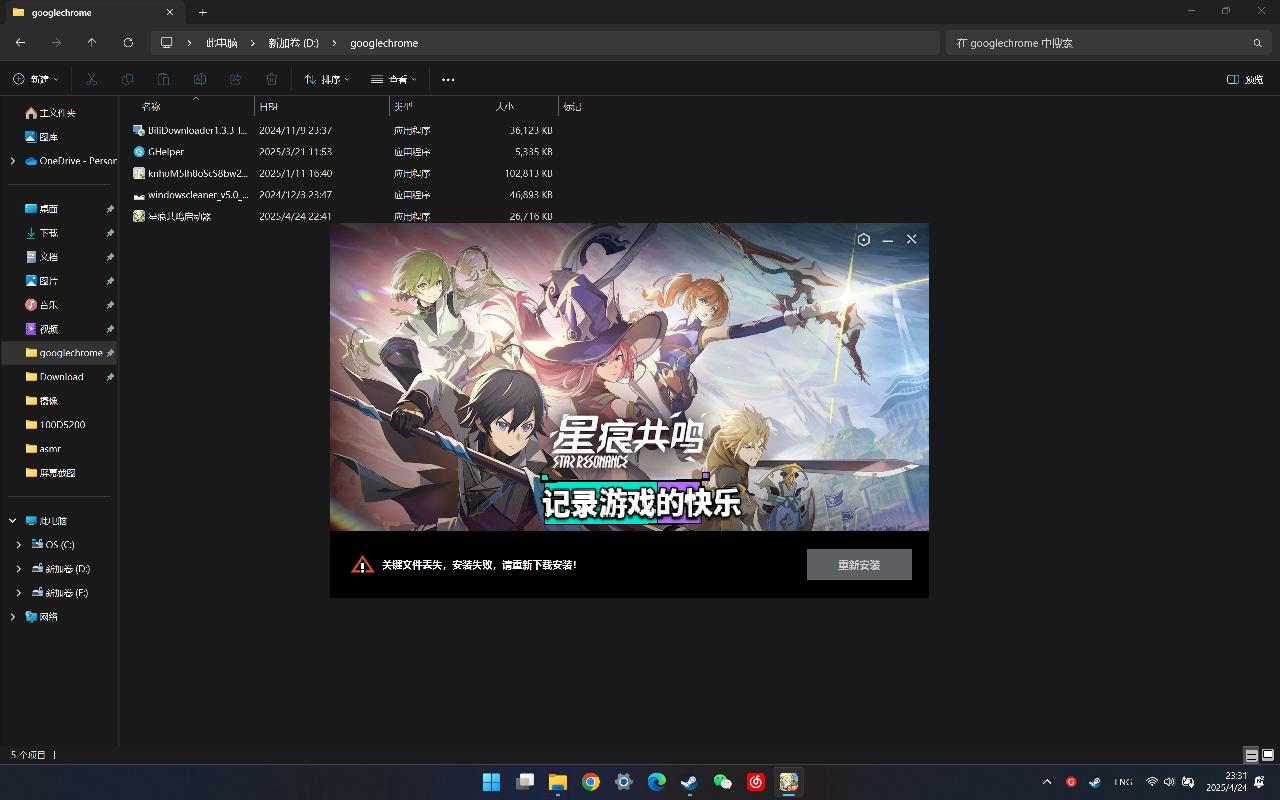Expand the OS (C:) drive node
The height and width of the screenshot is (800, 1280).
(18, 545)
